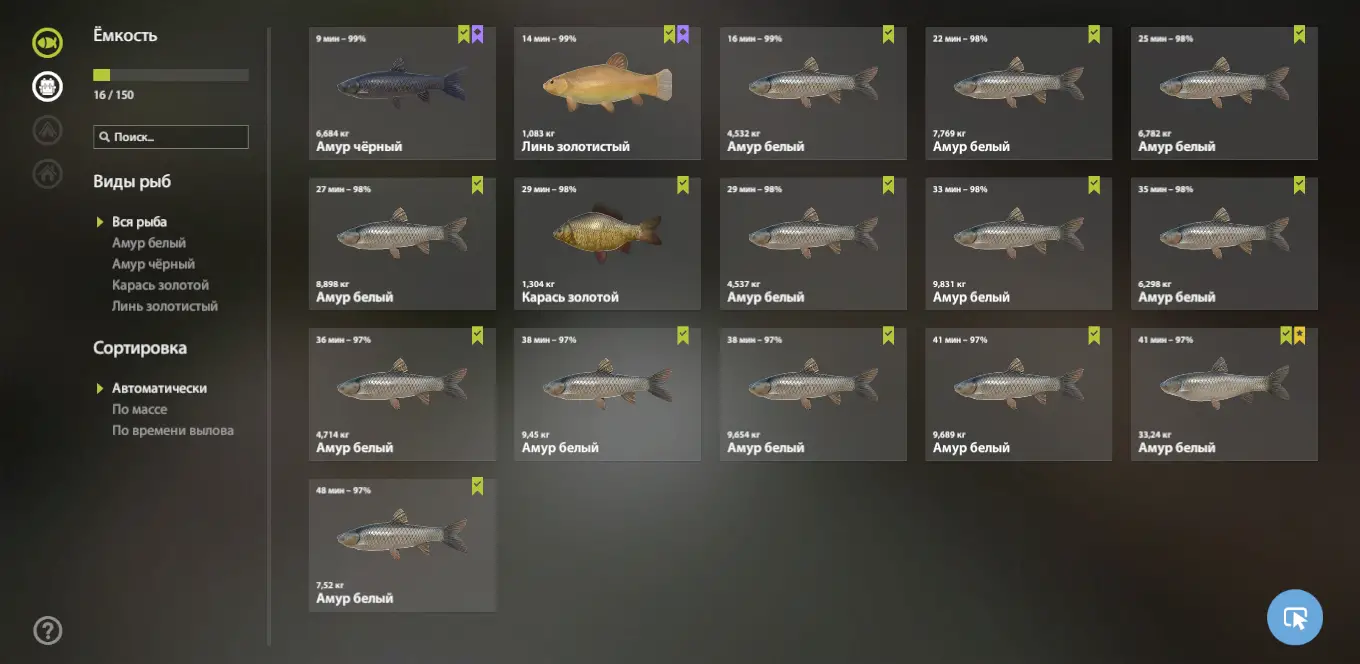1360x664 pixels.
Task: Open the fish keepnet icon in sidebar
Action: point(47,43)
